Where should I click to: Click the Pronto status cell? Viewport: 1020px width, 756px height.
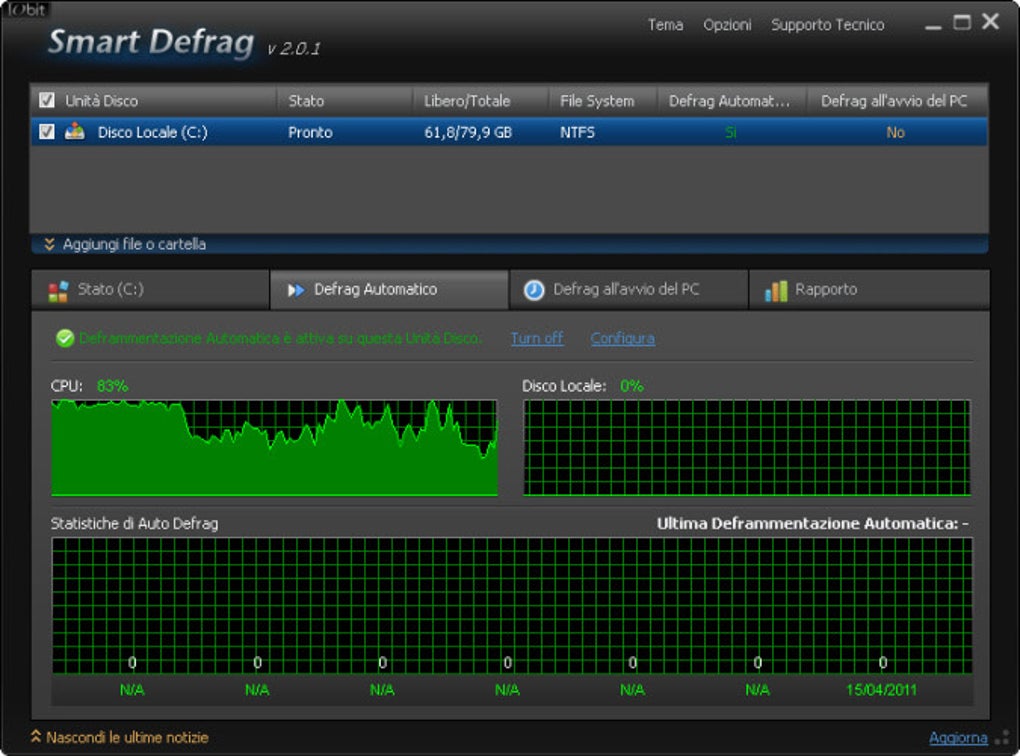[310, 132]
